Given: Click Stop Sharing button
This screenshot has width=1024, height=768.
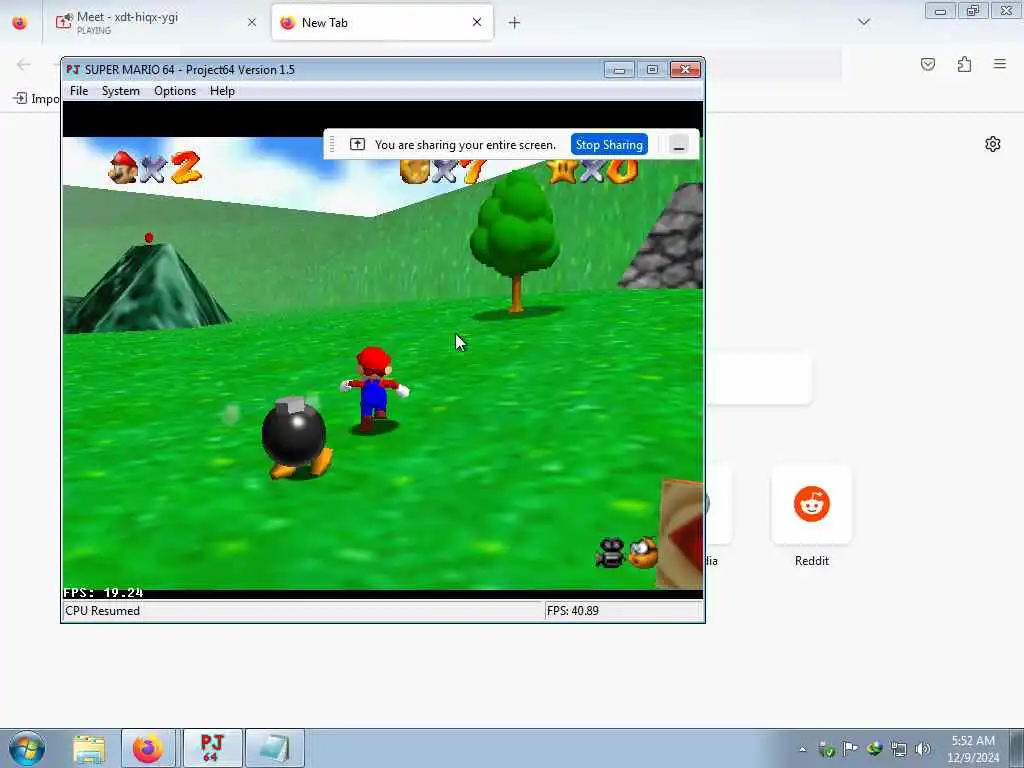Looking at the screenshot, I should pyautogui.click(x=609, y=145).
